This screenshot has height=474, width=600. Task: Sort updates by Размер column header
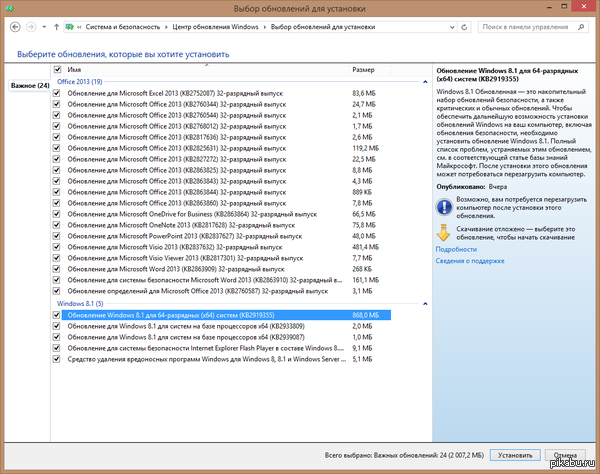click(x=364, y=70)
